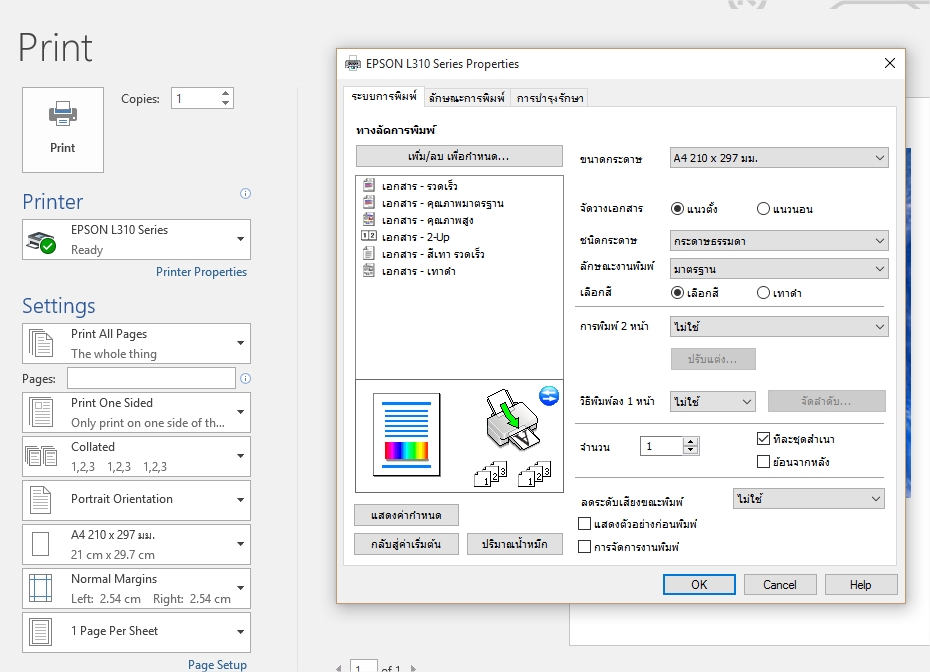Select the แนวตั้ง orientation radio button
Screen dimensions: 930x672
pyautogui.click(x=677, y=209)
